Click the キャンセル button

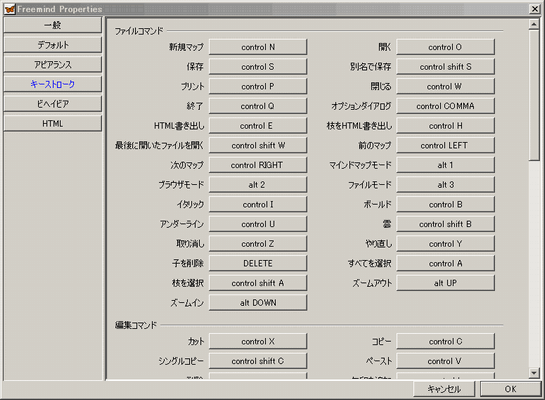click(x=444, y=389)
